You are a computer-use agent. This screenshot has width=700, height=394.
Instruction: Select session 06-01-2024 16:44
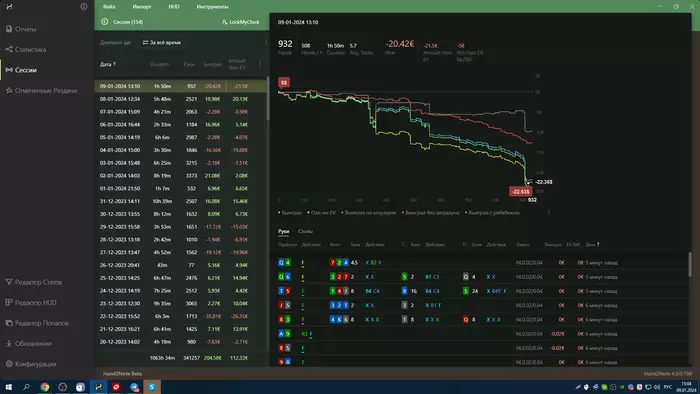coord(180,124)
